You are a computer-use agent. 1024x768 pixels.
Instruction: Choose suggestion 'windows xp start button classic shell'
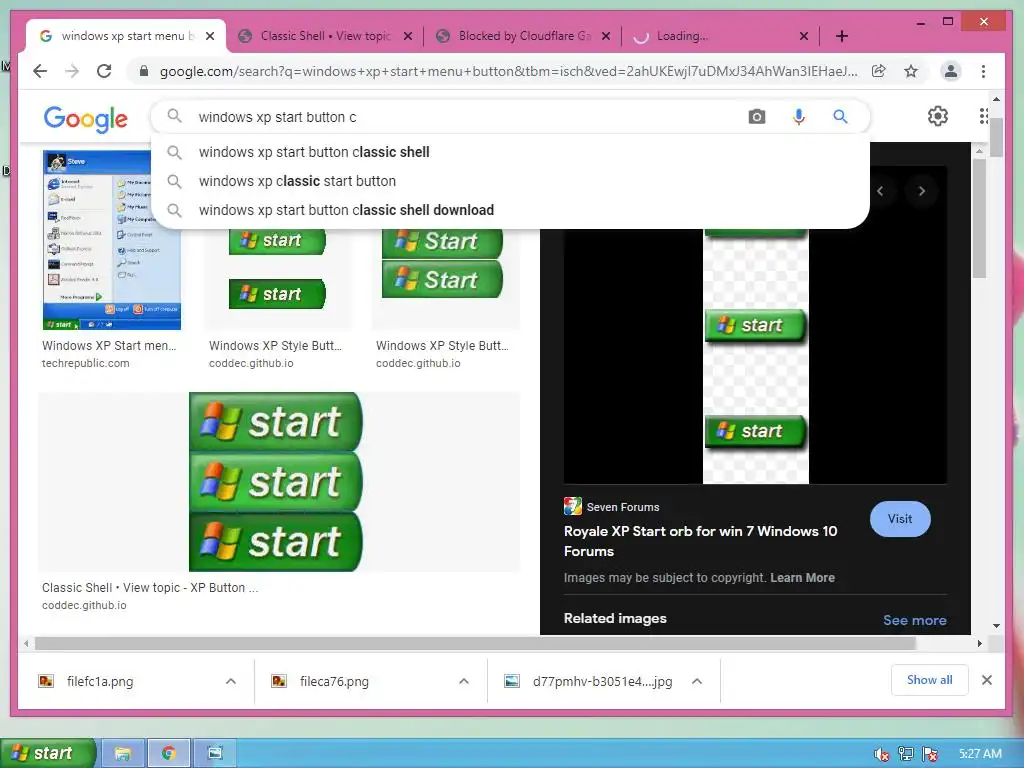click(x=511, y=152)
